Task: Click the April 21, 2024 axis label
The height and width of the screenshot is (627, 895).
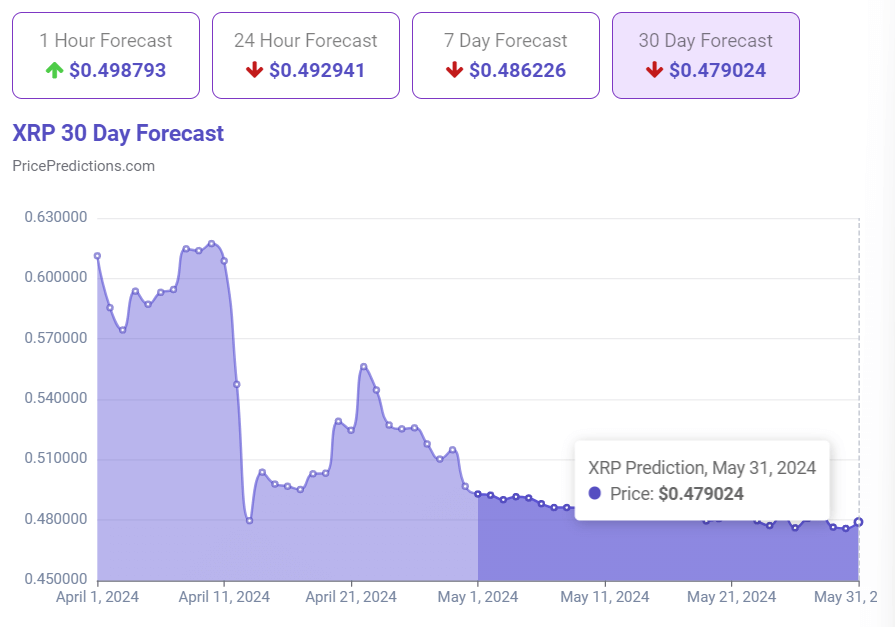Action: pos(351,597)
